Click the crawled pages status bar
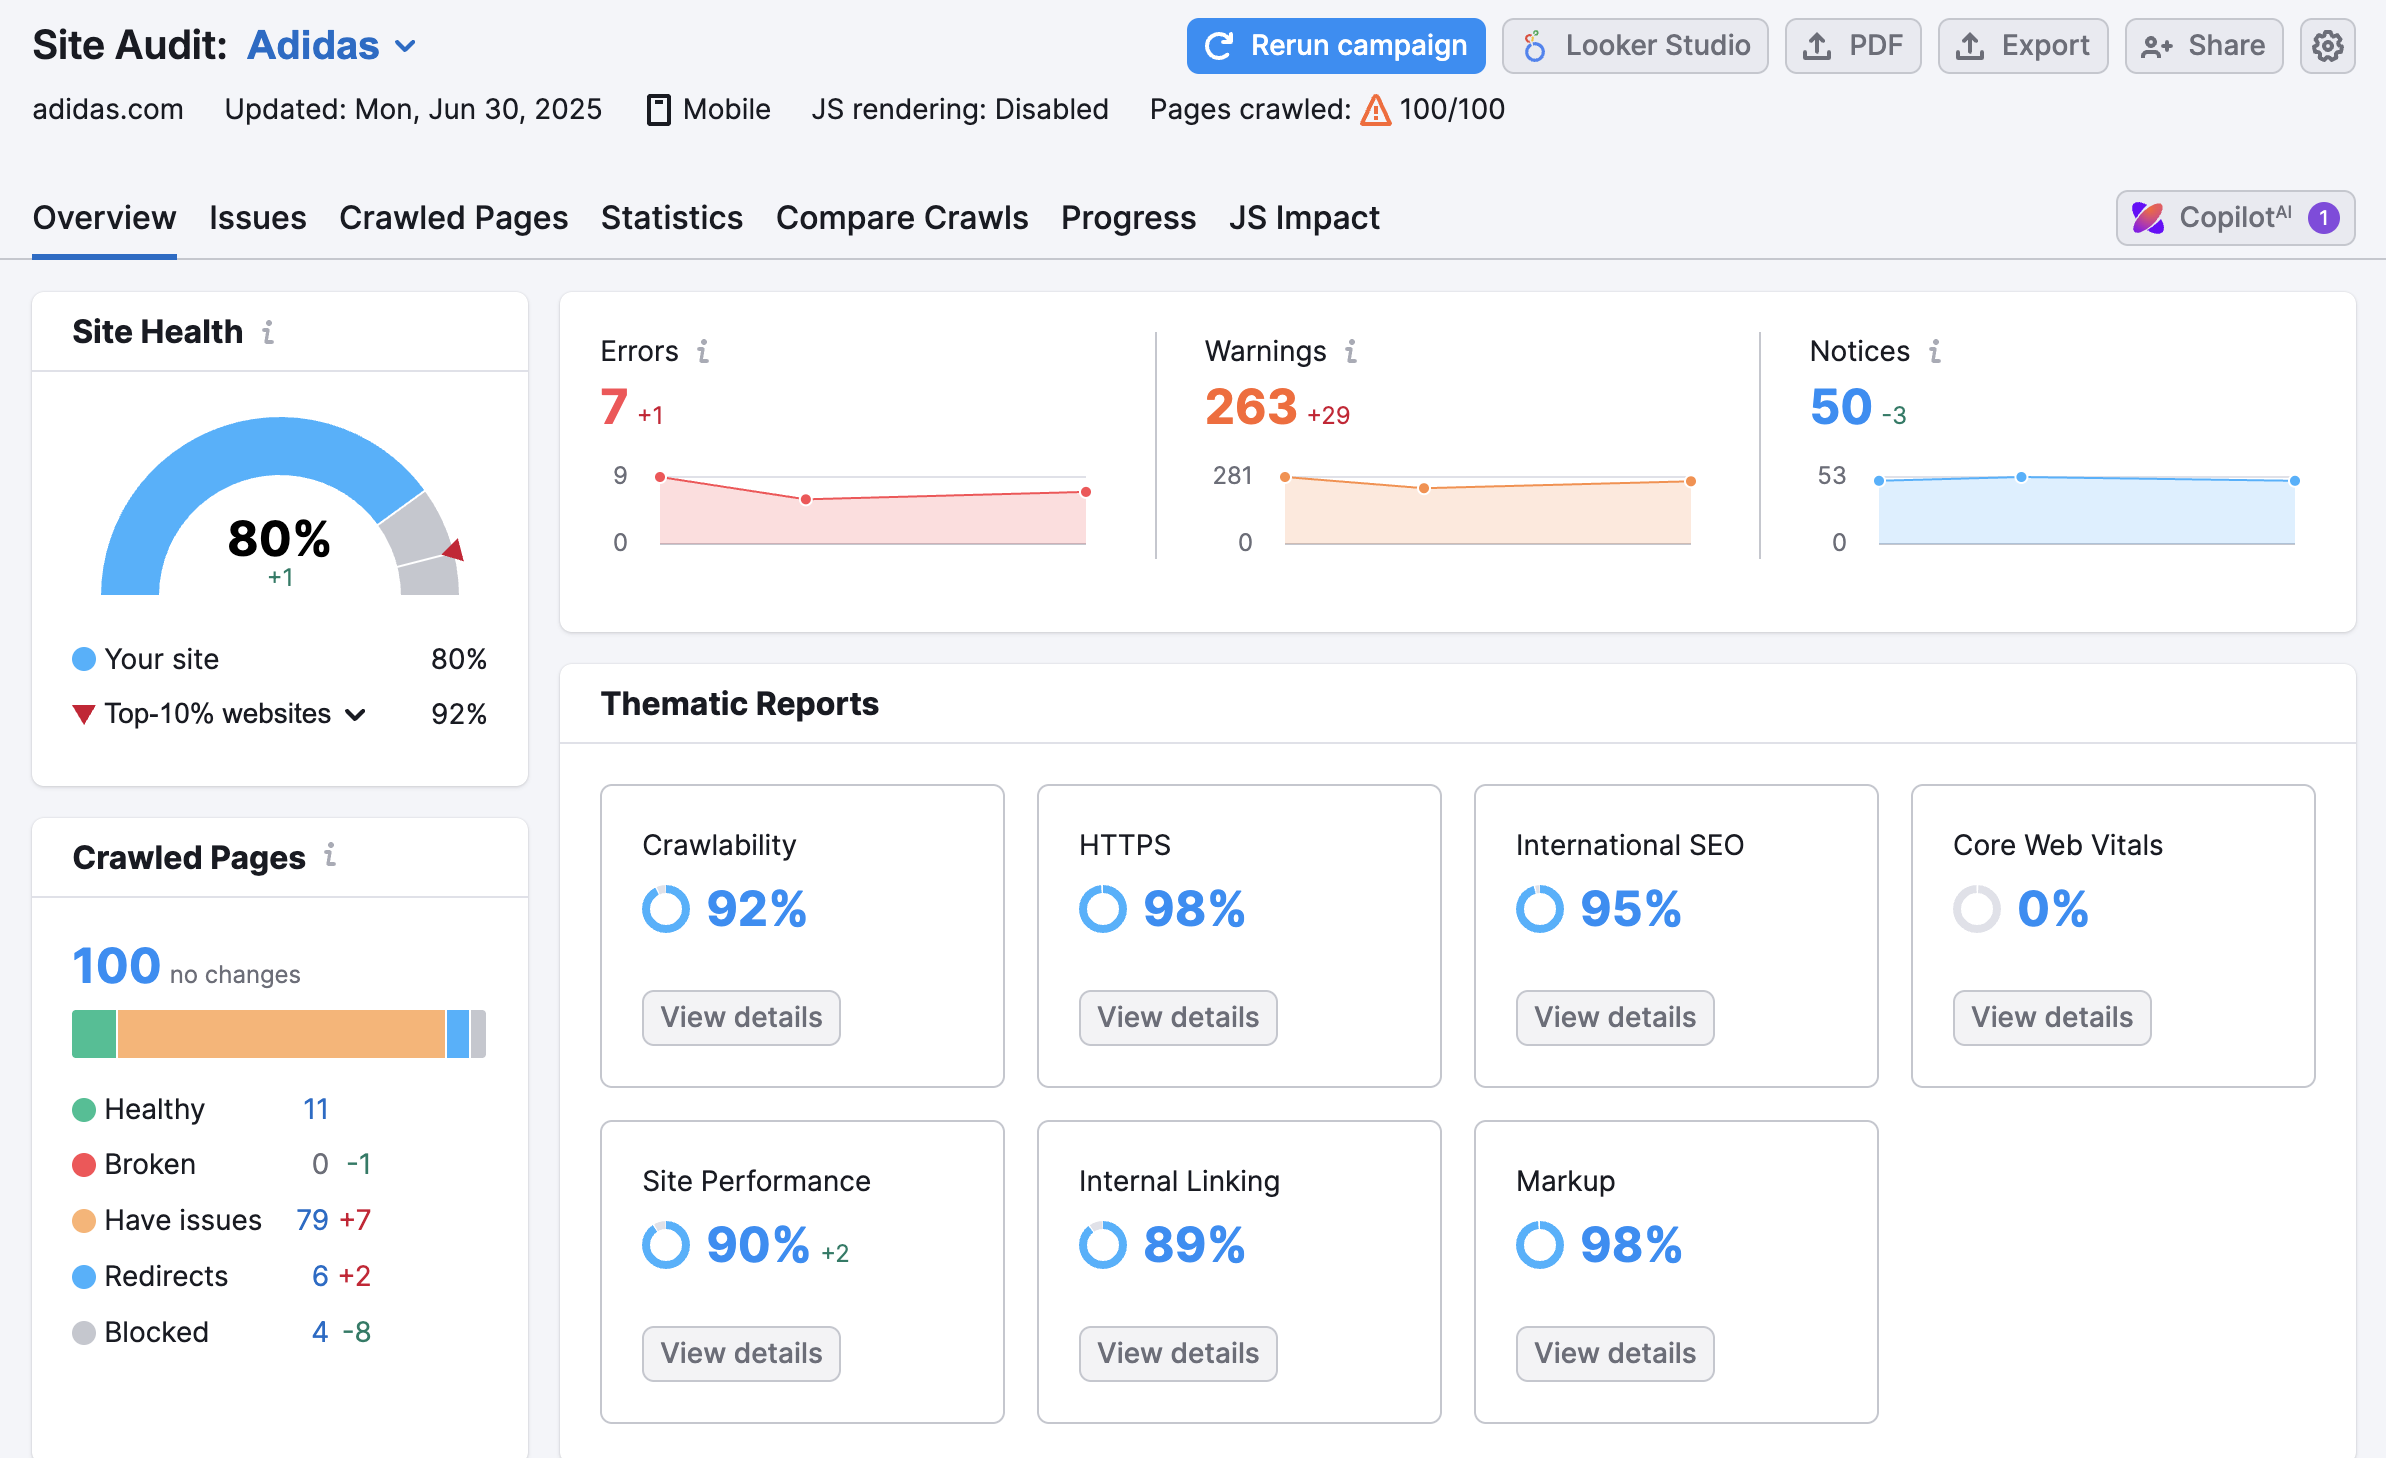The height and width of the screenshot is (1458, 2386). 278,1033
